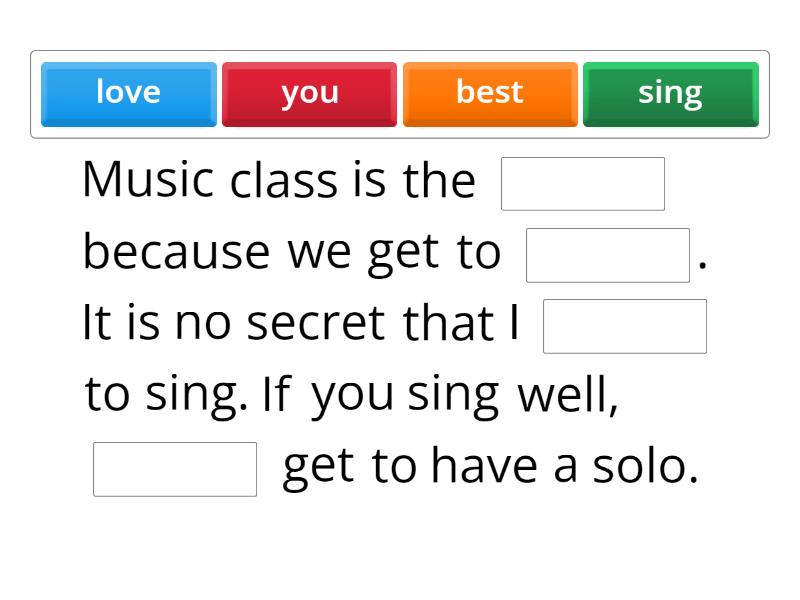Select the blank after "because we get to"
This screenshot has width=800, height=600.
[608, 255]
